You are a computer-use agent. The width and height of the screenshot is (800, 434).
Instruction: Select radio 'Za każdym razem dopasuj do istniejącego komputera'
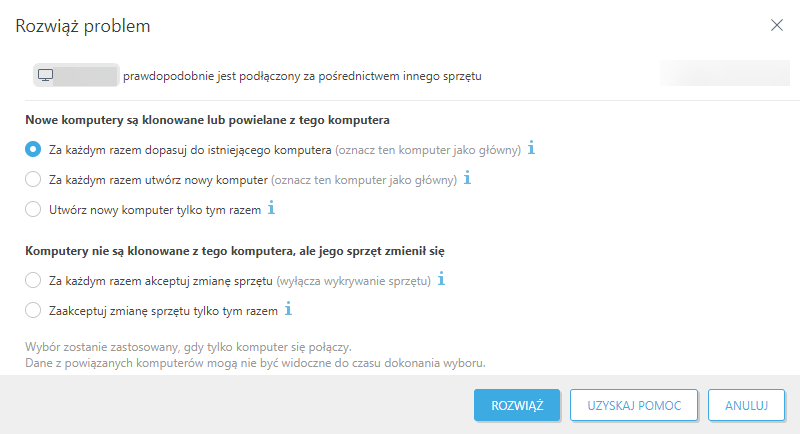34,150
